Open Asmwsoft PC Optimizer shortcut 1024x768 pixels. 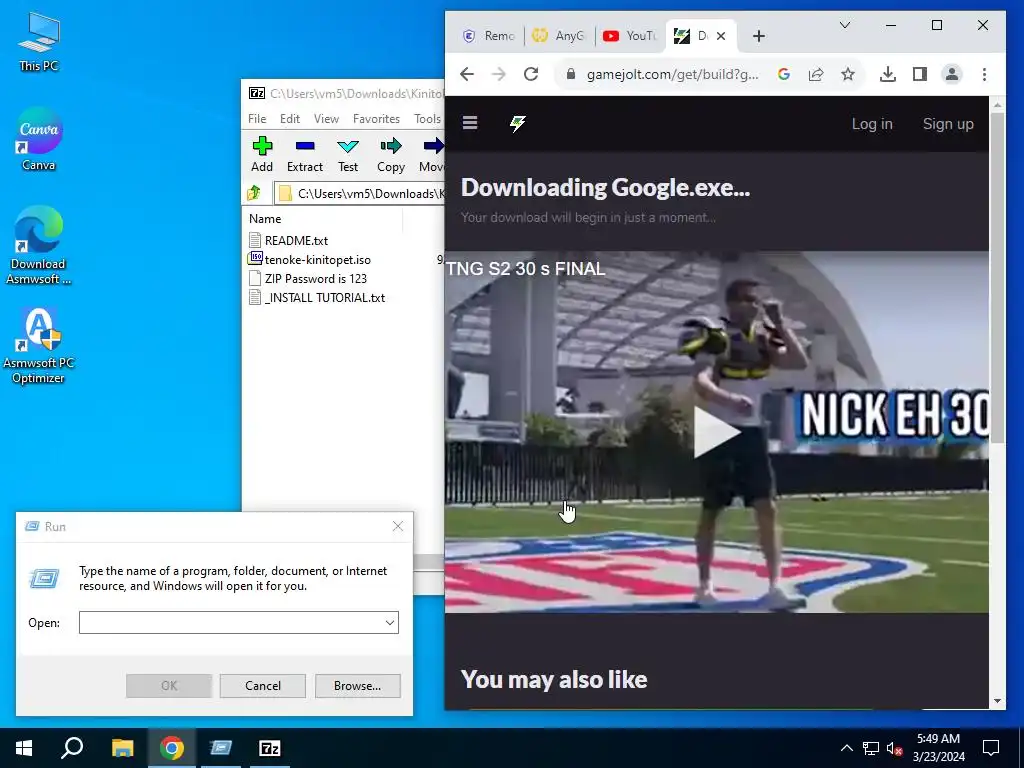(39, 346)
